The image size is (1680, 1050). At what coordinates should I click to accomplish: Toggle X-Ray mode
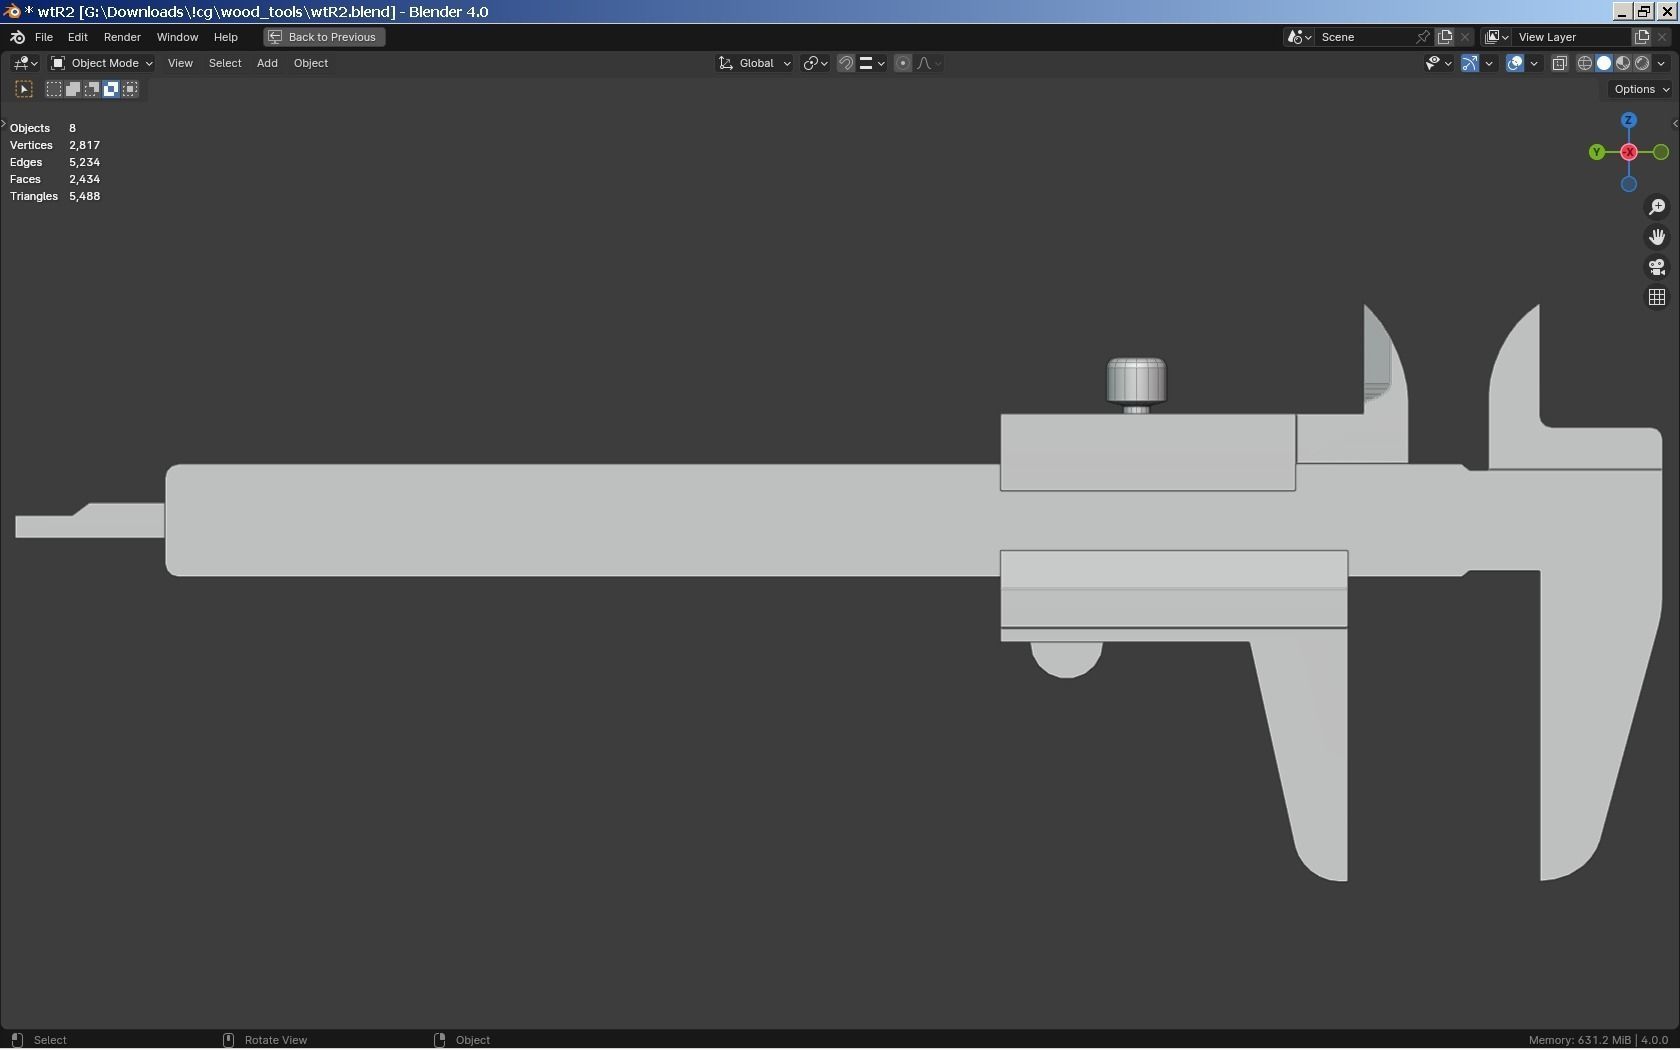tap(1559, 63)
